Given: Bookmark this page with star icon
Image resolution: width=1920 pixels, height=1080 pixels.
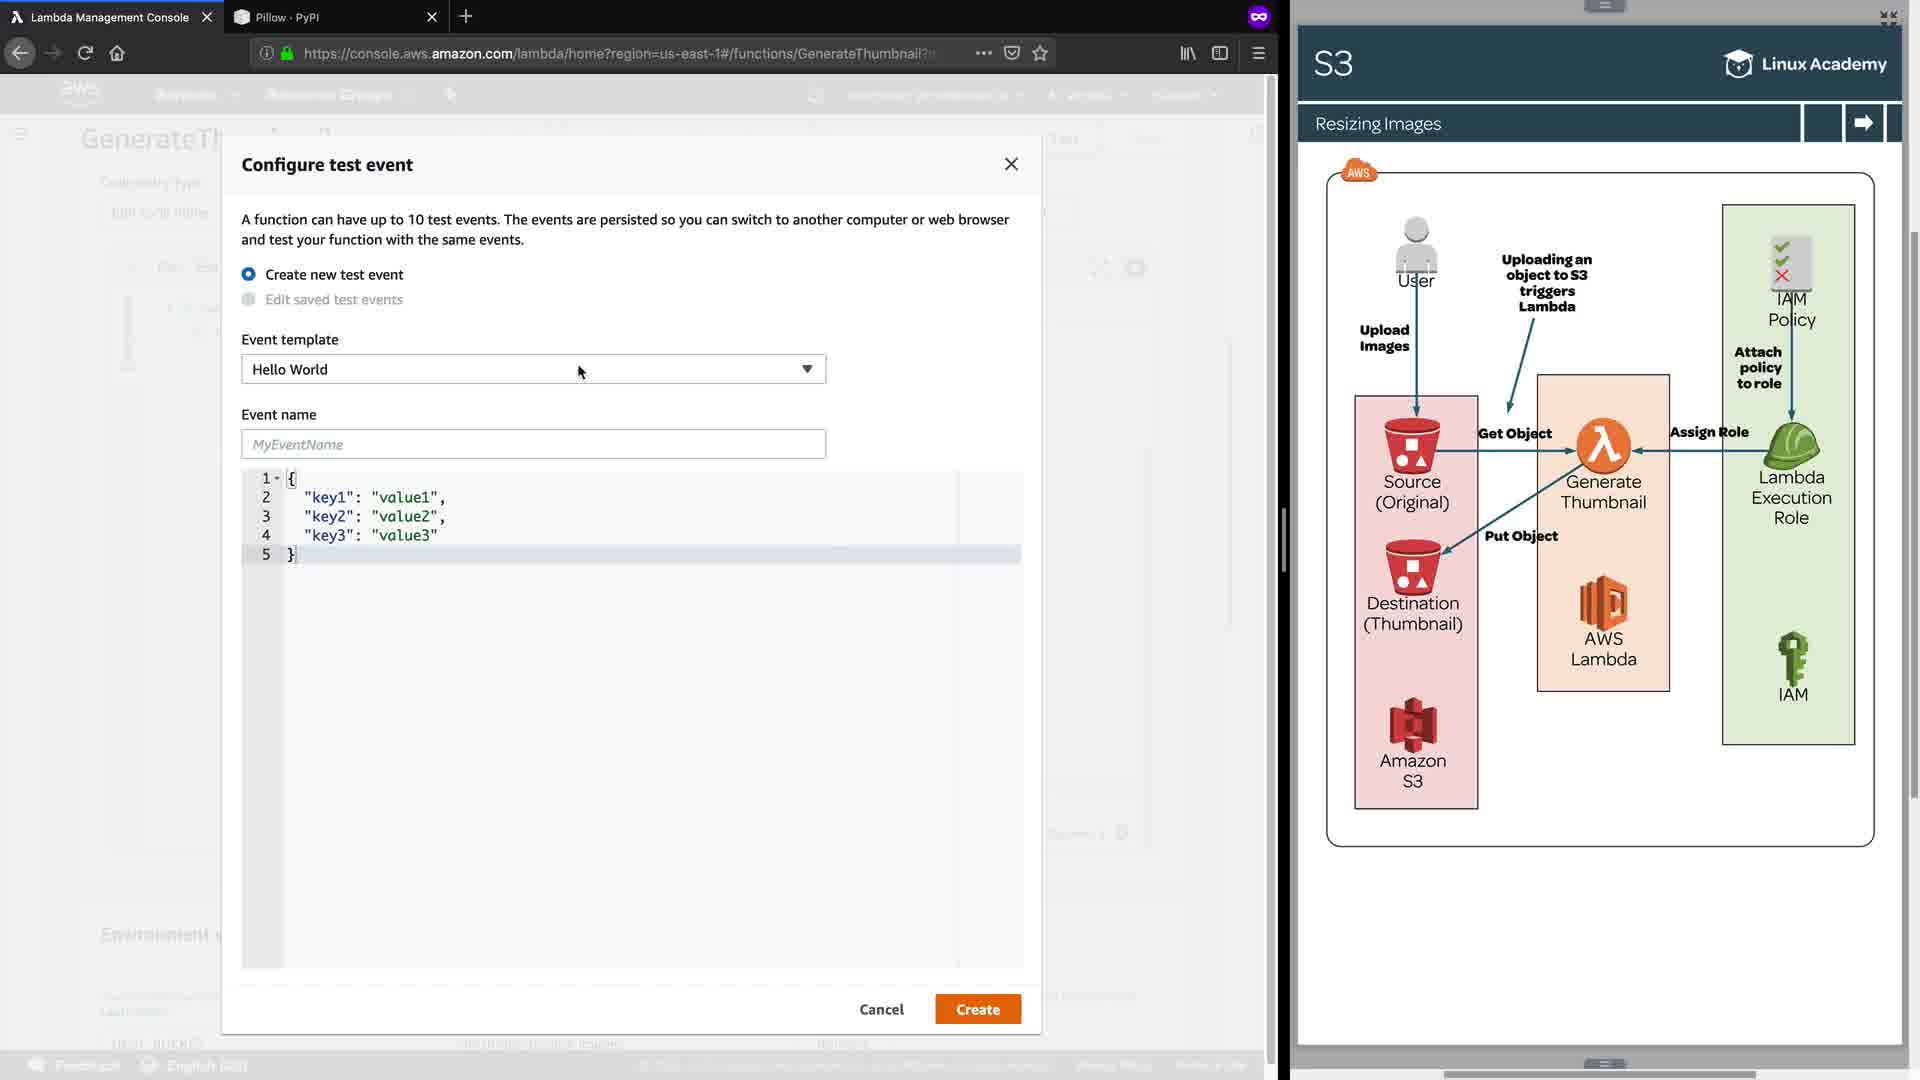Looking at the screenshot, I should point(1040,53).
